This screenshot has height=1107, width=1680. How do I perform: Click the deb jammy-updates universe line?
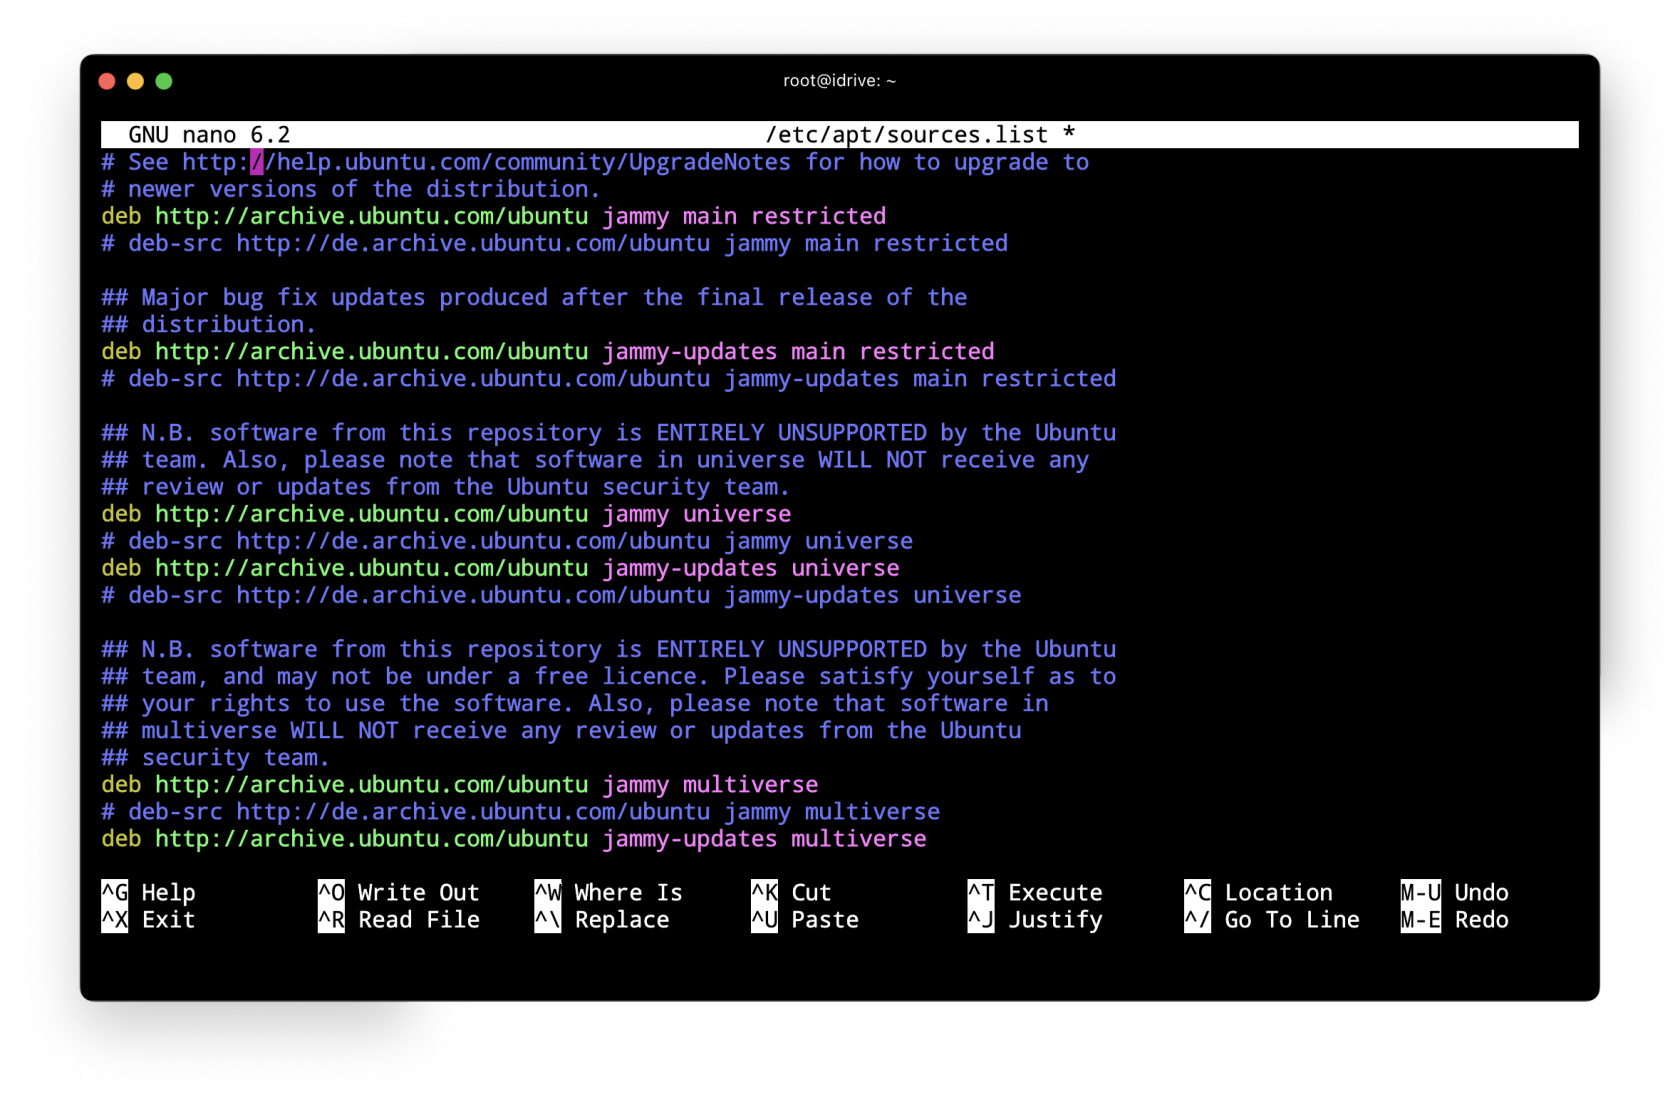(x=500, y=568)
